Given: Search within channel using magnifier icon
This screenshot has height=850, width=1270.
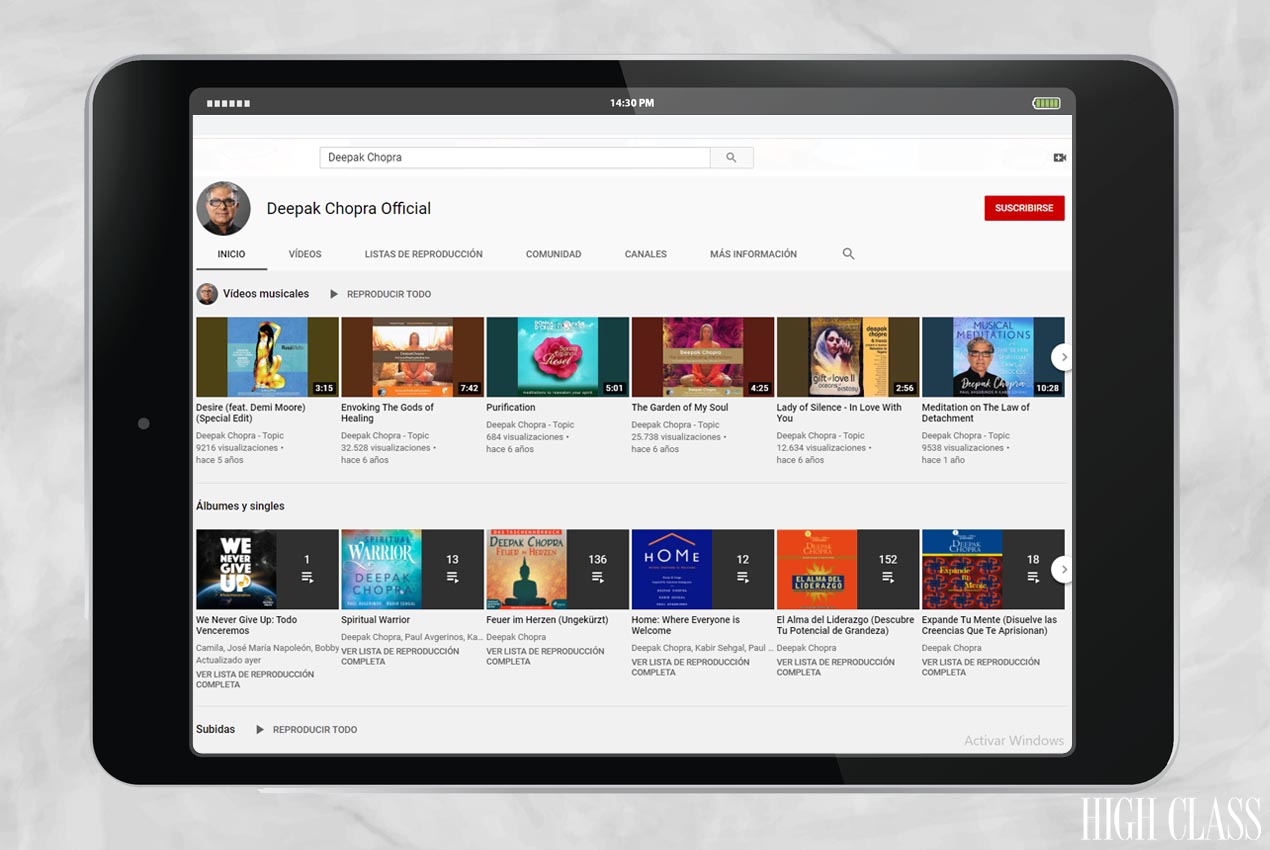Looking at the screenshot, I should [848, 254].
